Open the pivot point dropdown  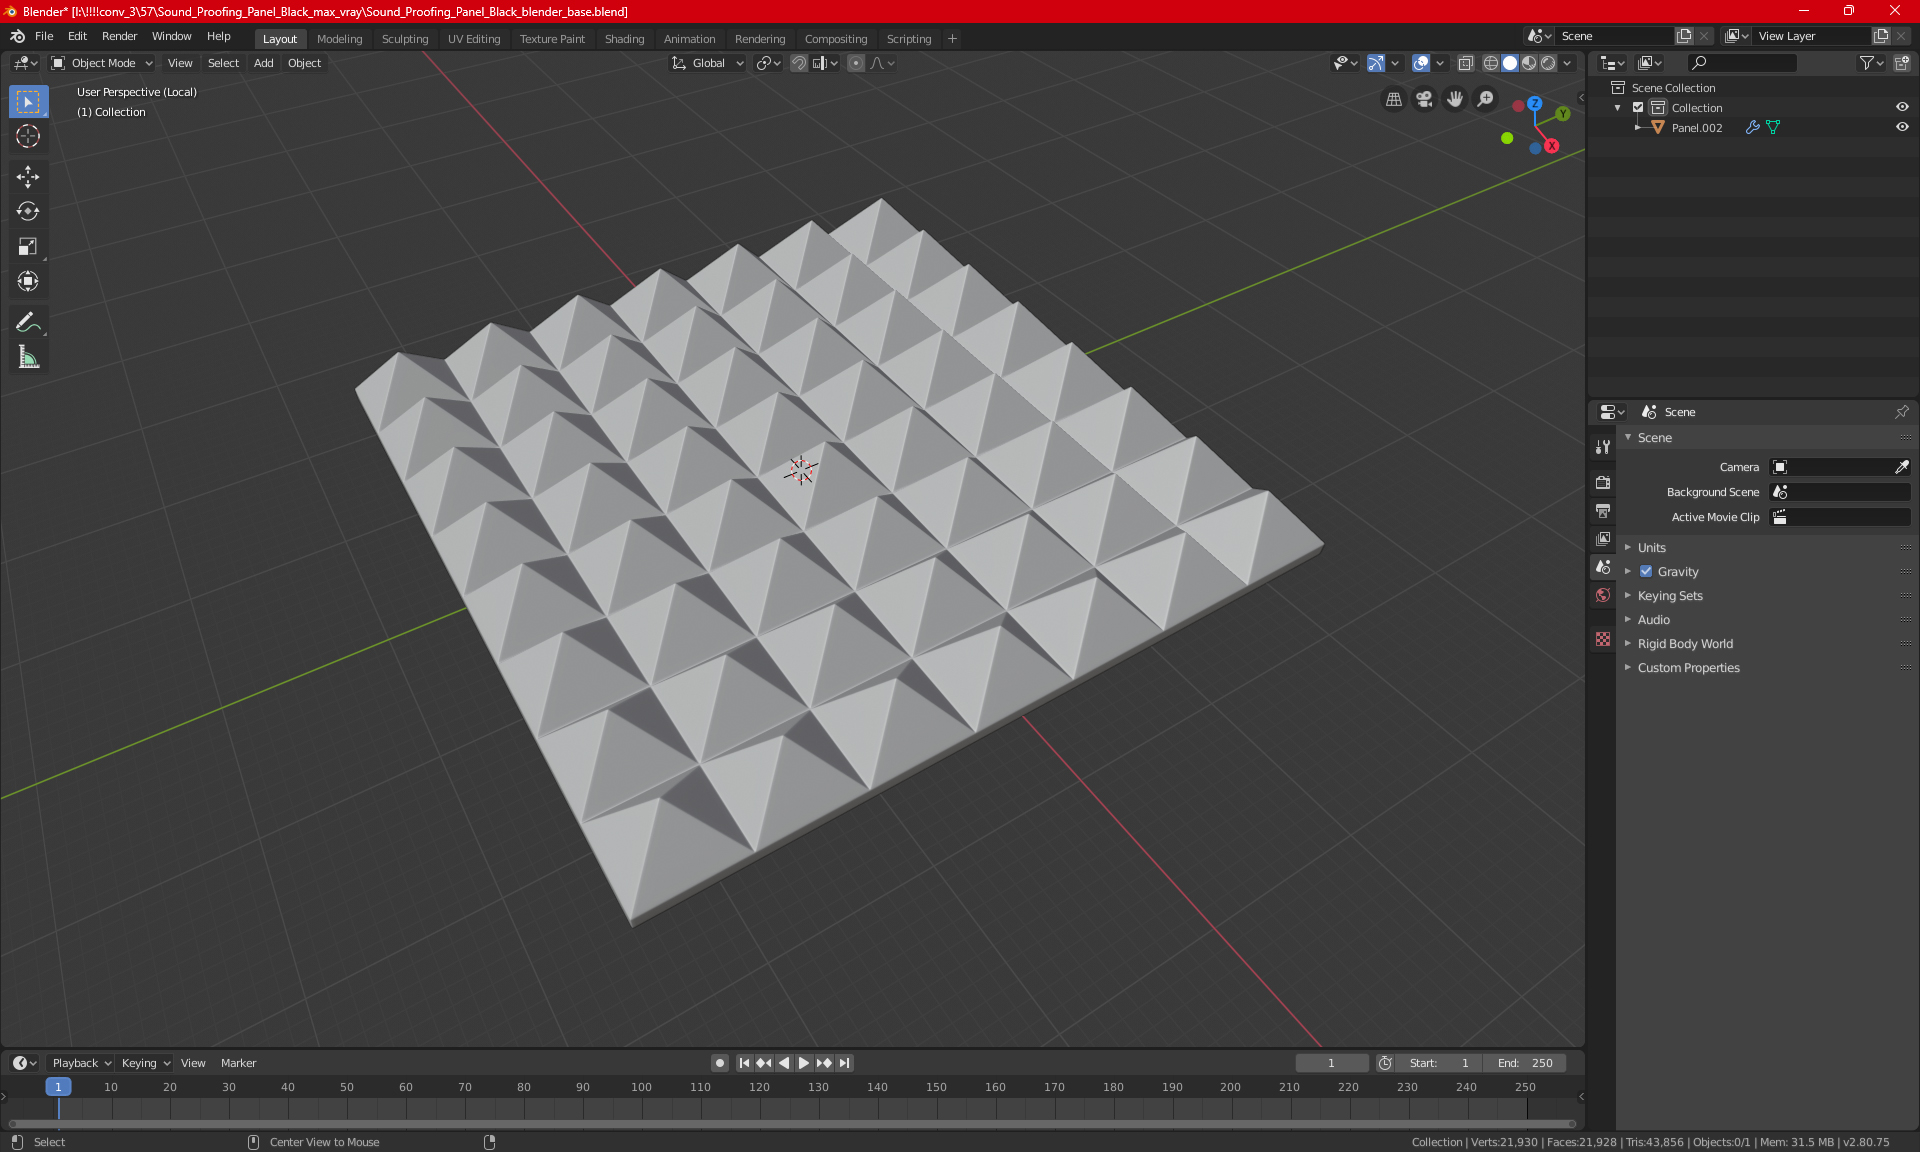768,63
